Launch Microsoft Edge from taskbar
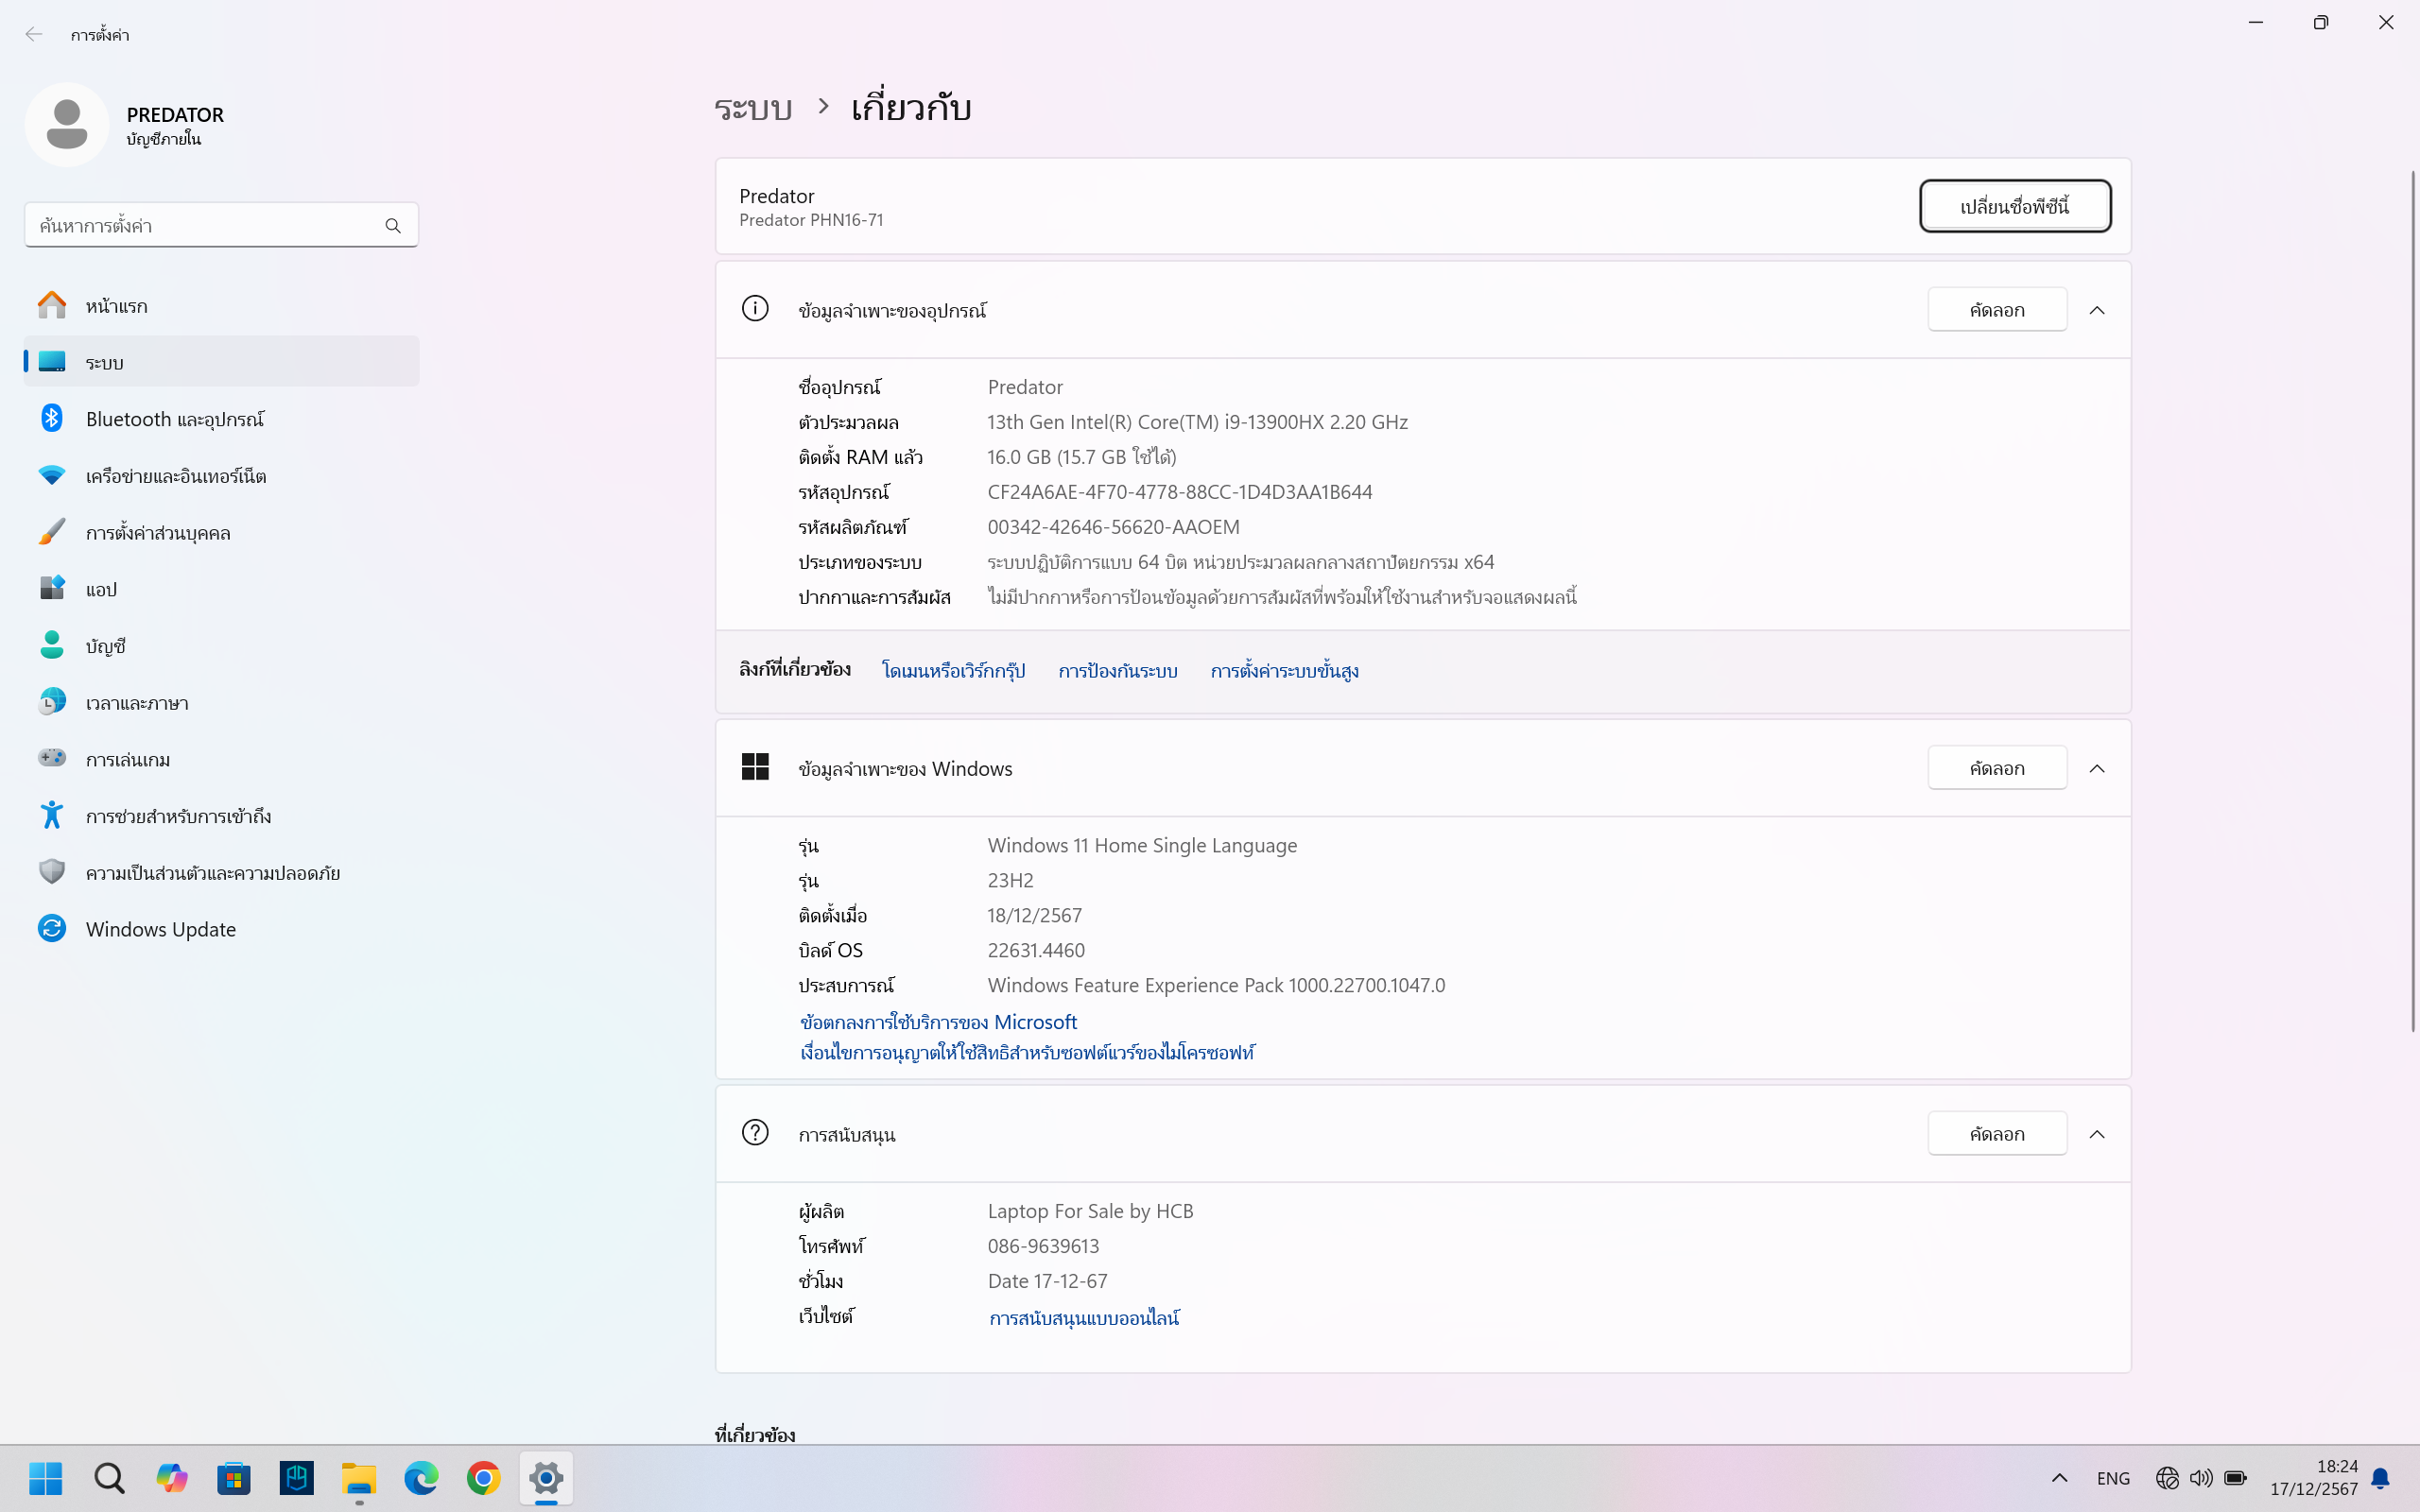Image resolution: width=2420 pixels, height=1512 pixels. pyautogui.click(x=421, y=1477)
